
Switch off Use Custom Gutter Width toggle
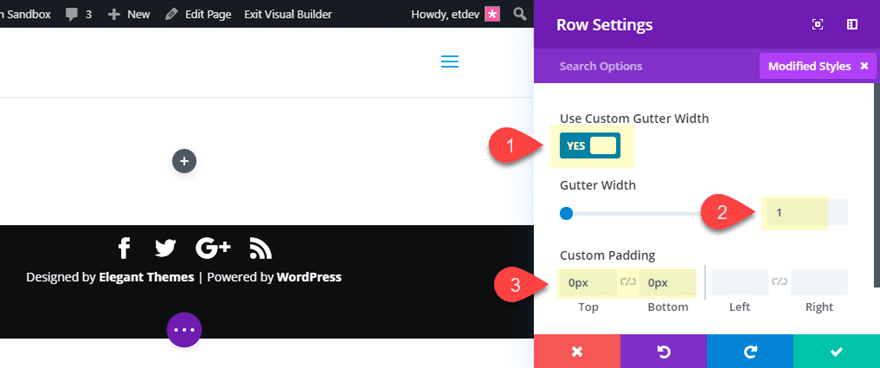click(x=590, y=146)
